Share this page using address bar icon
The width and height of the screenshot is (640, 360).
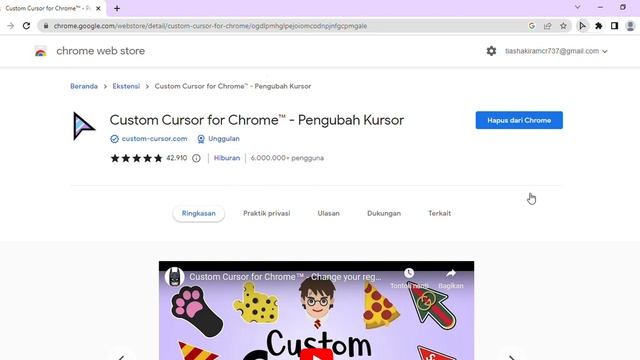(x=547, y=26)
